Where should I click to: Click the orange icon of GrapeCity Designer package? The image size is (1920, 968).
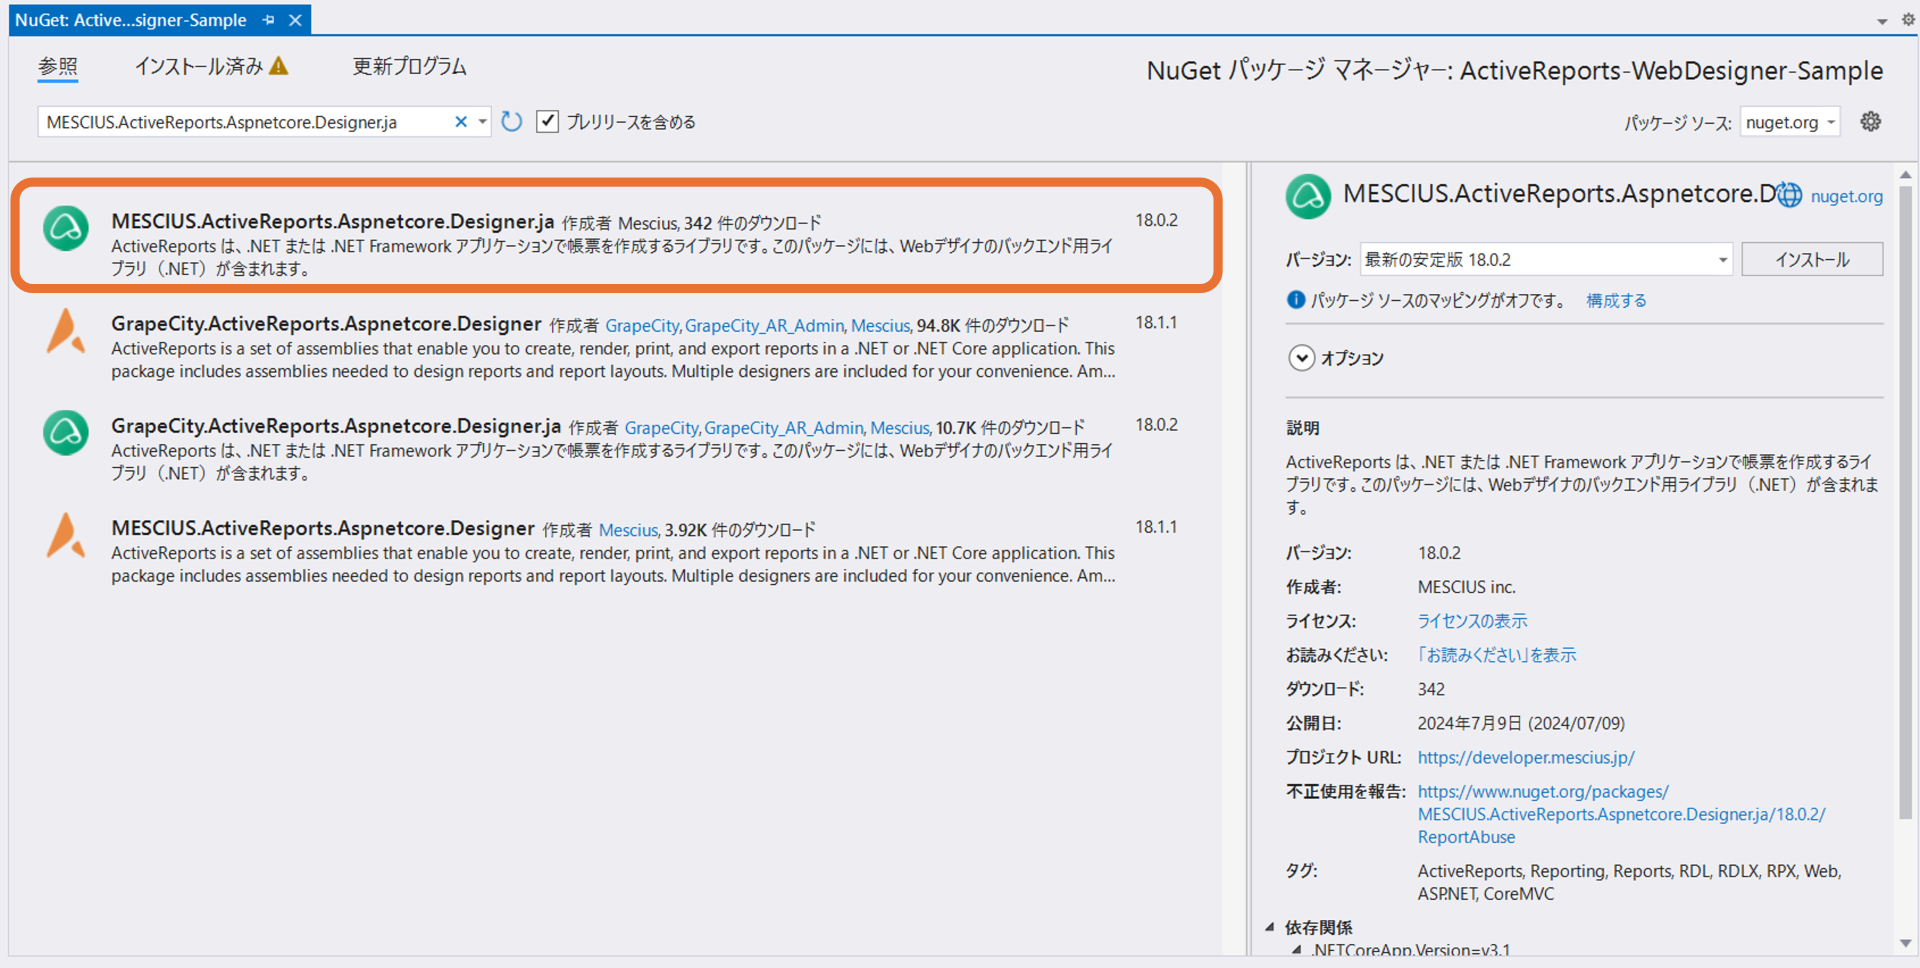[x=66, y=331]
